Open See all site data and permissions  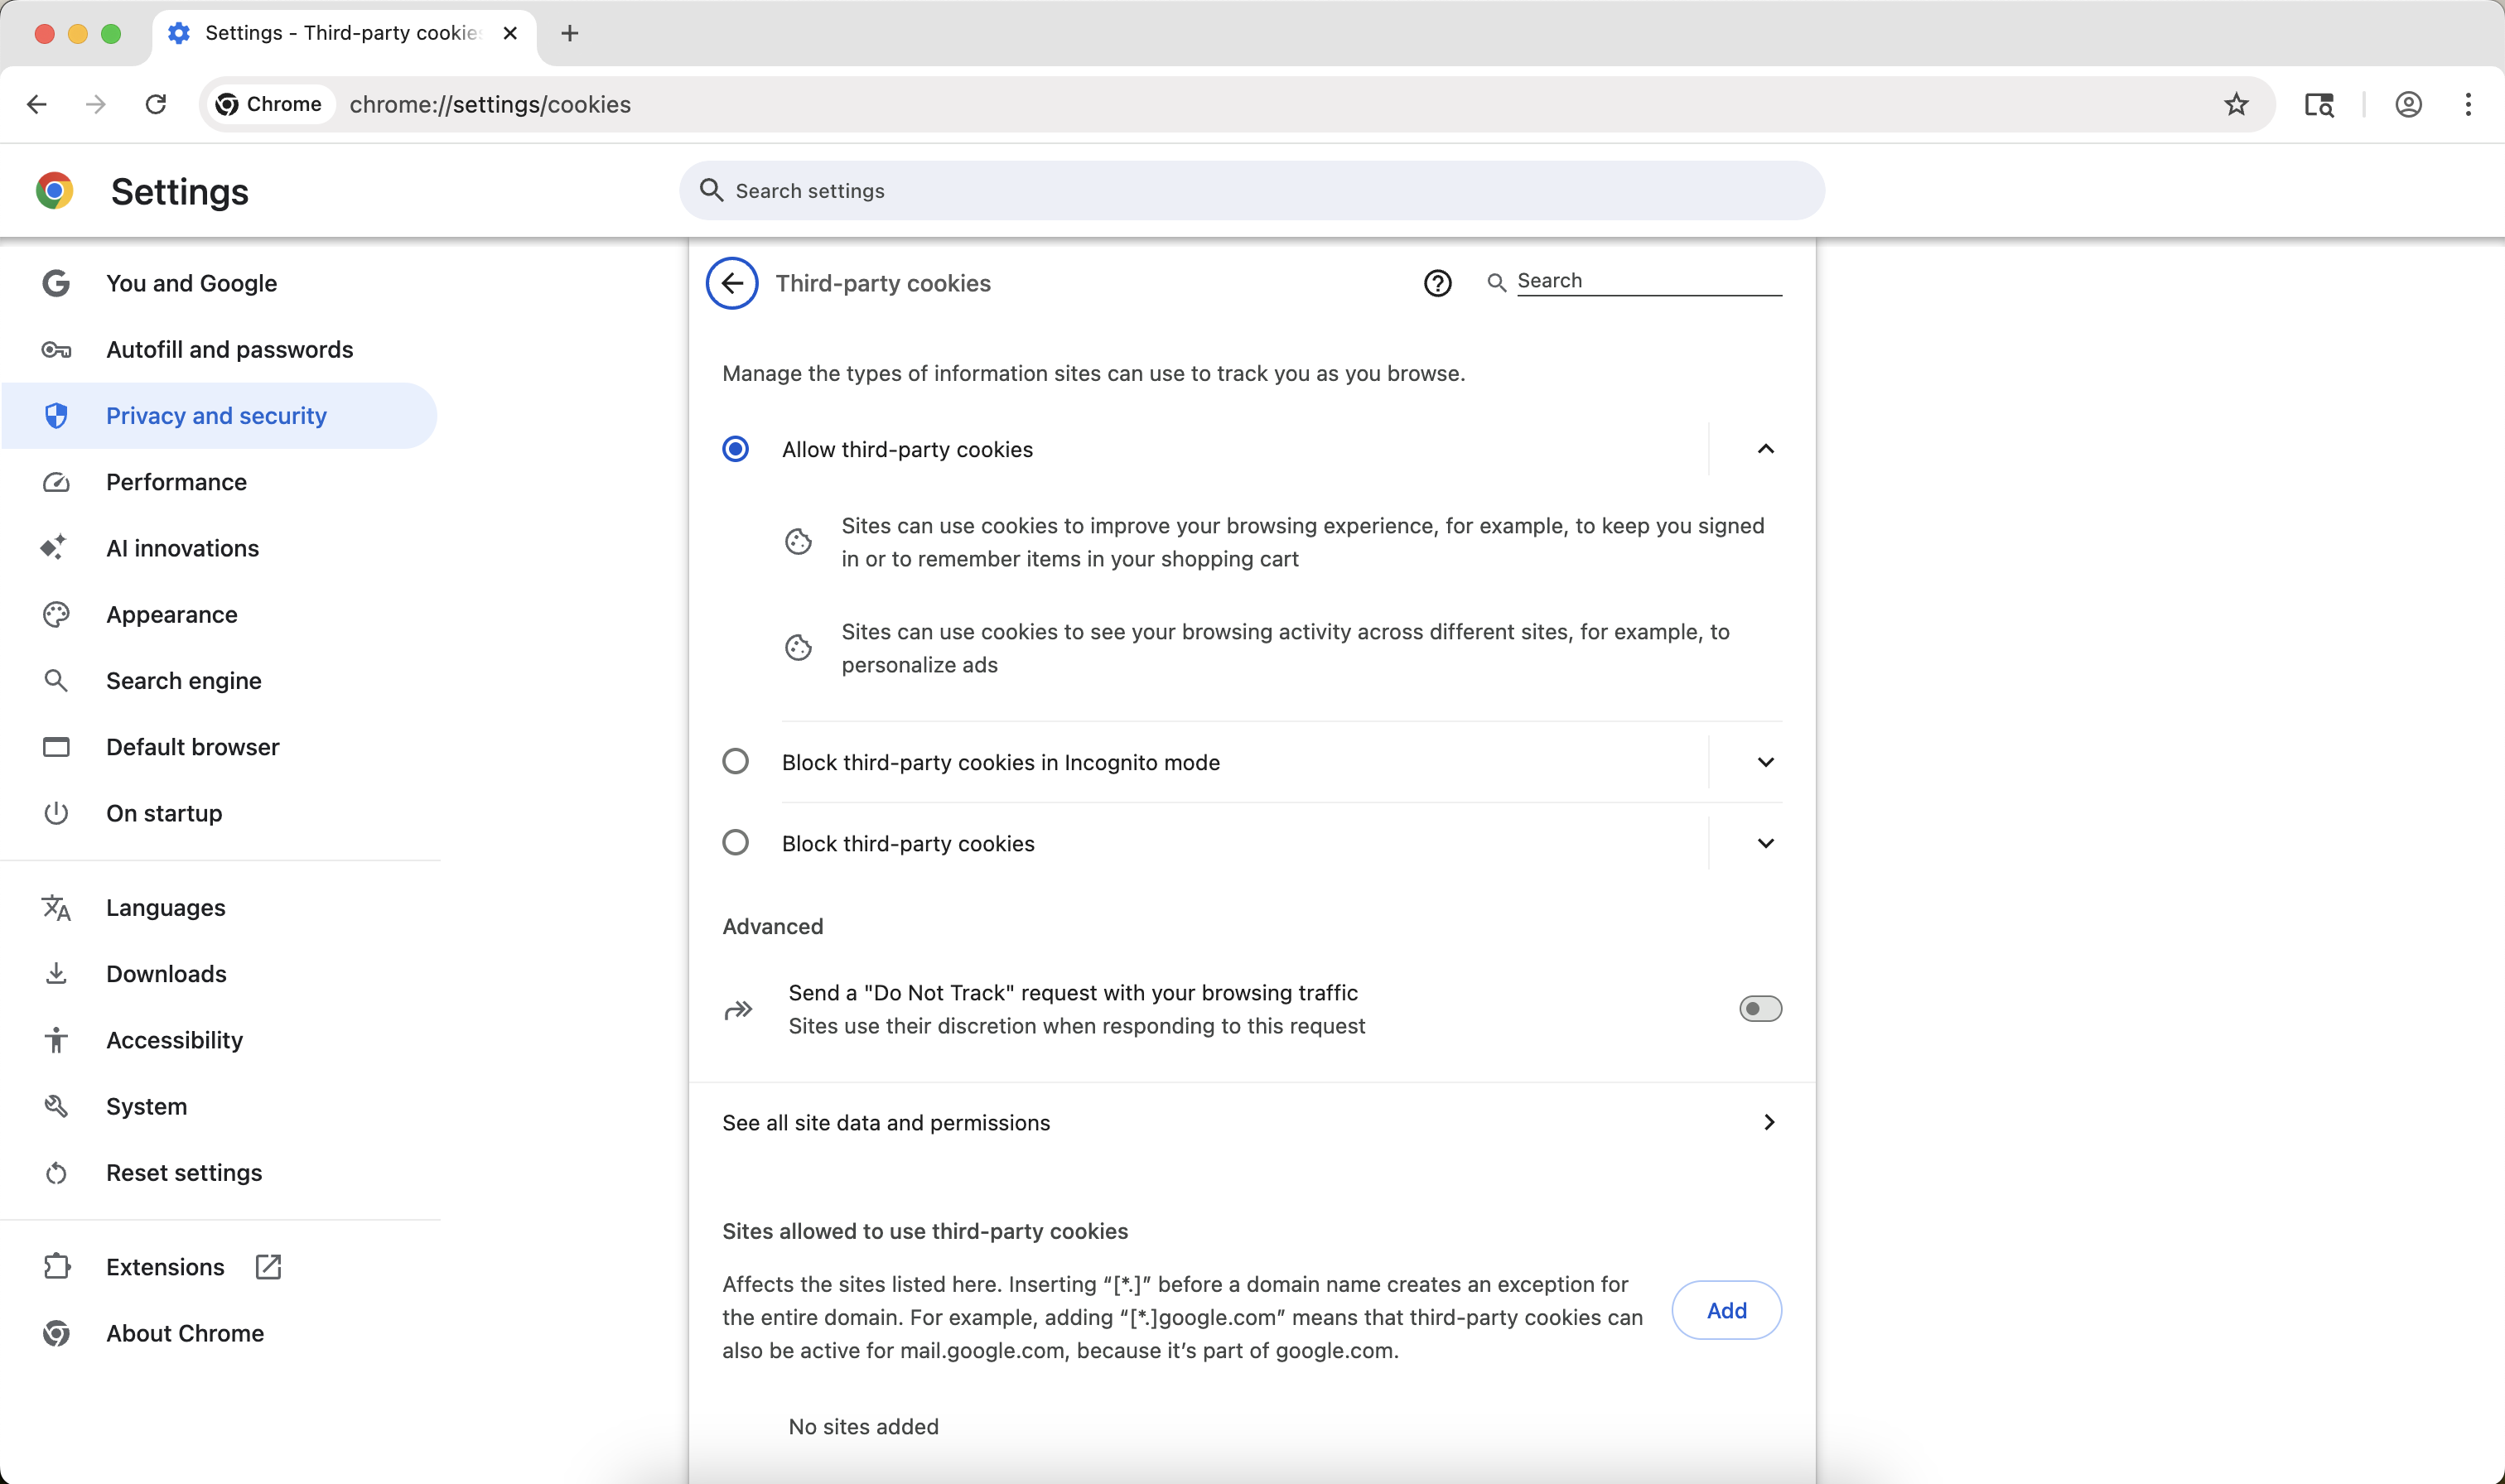pyautogui.click(x=1250, y=1123)
